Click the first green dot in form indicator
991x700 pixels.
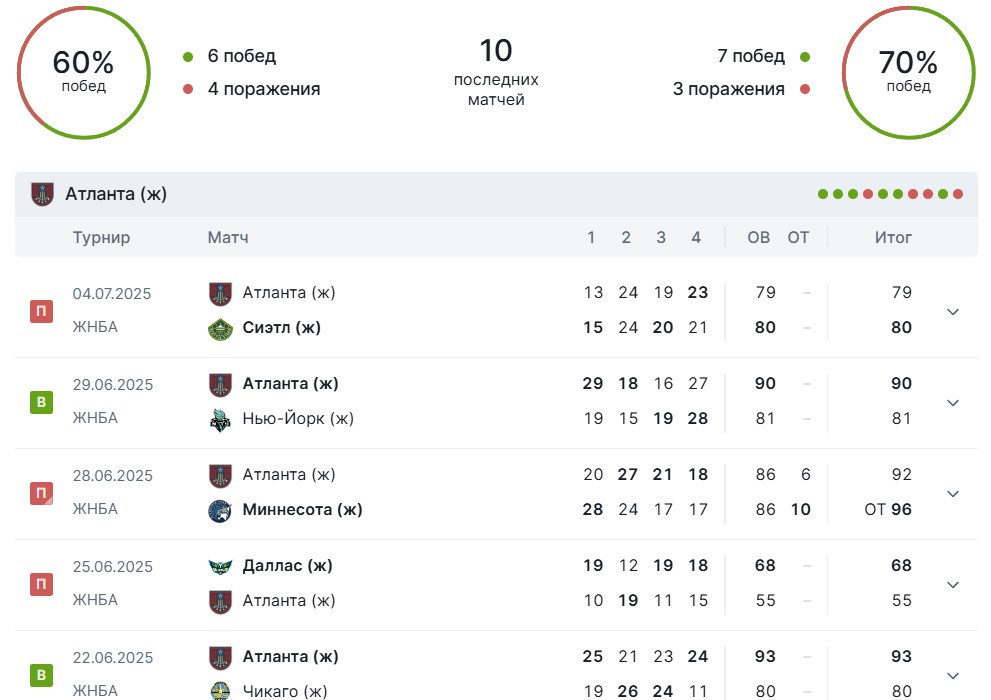coord(823,194)
